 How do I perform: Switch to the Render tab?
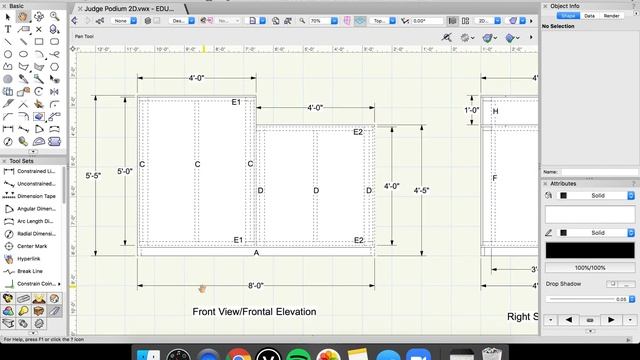(x=611, y=16)
